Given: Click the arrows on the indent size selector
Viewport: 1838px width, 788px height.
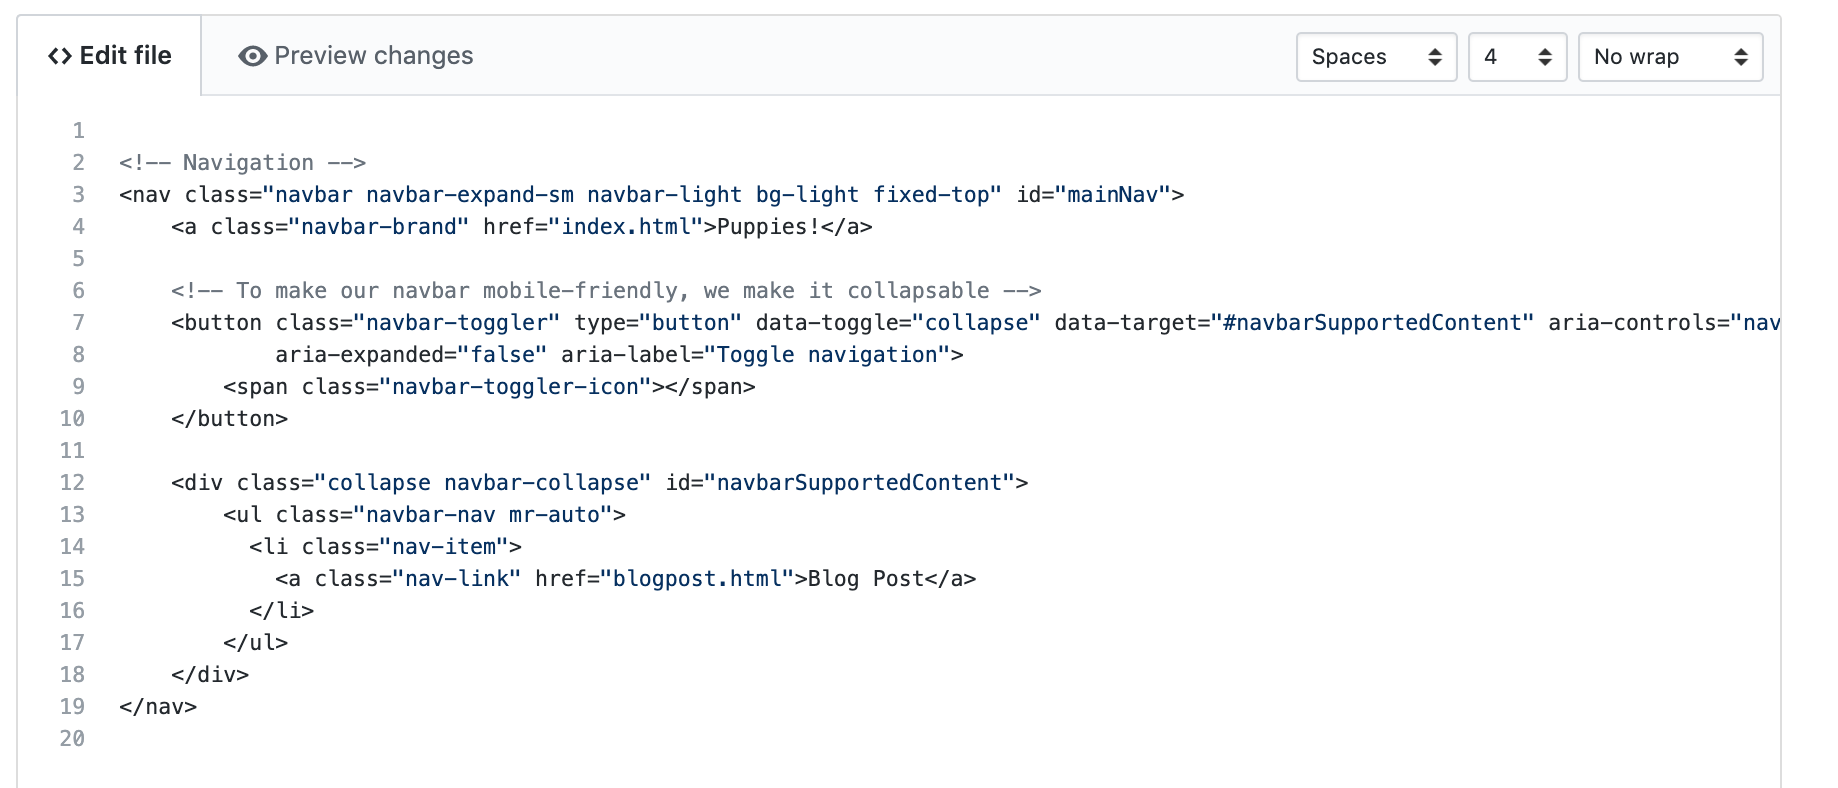Looking at the screenshot, I should coord(1545,57).
